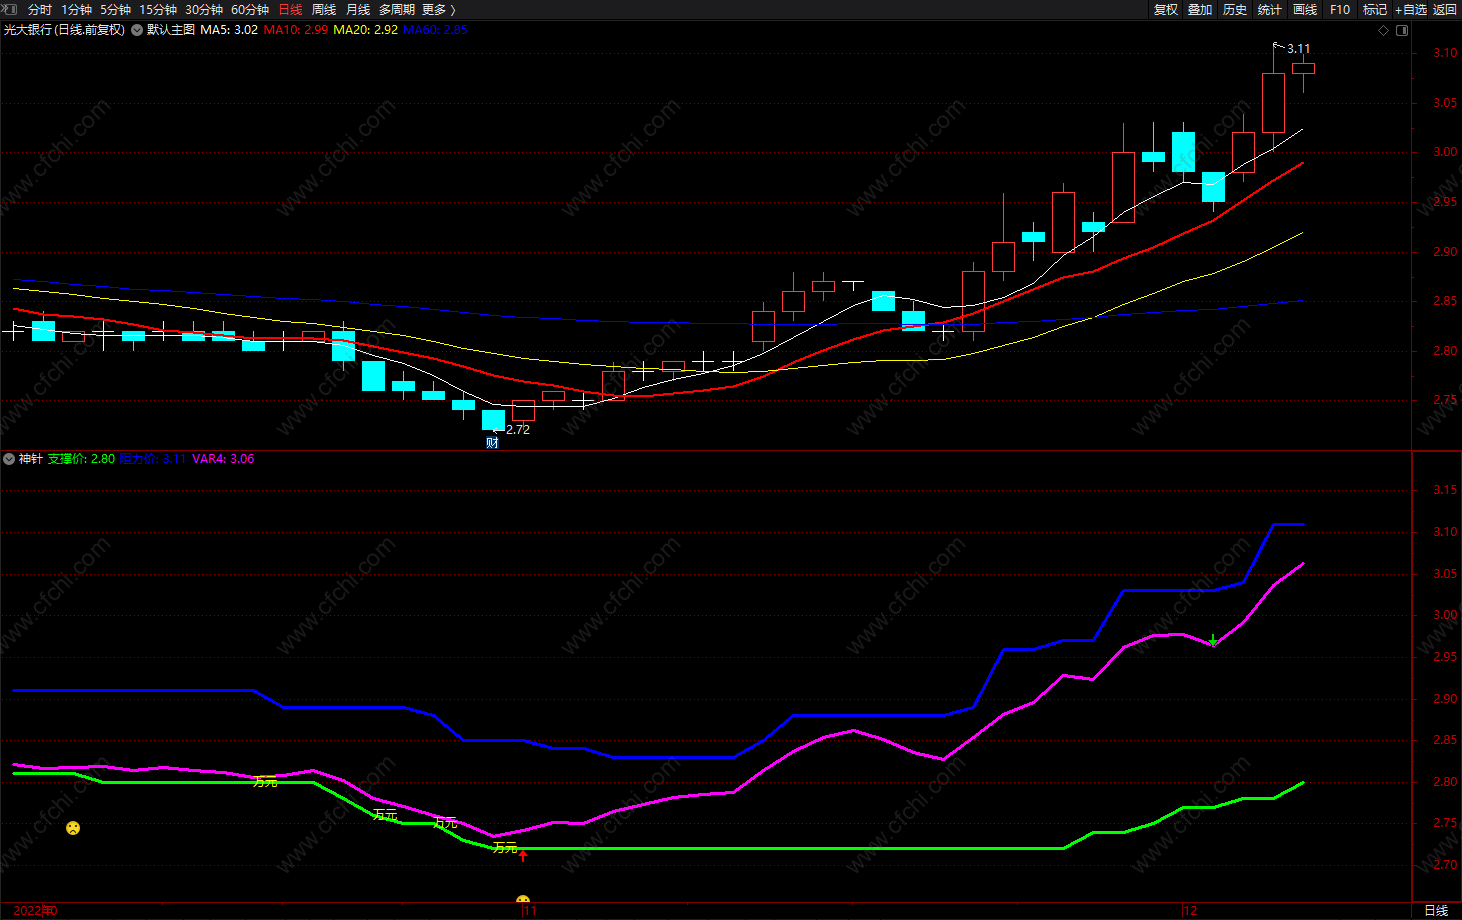The height and width of the screenshot is (920, 1462).
Task: Activate the 画线 drawing tool
Action: coord(1305,9)
